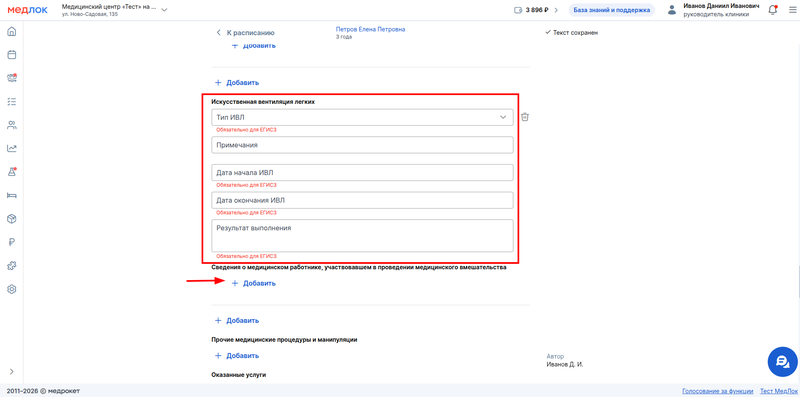The image size is (800, 397).
Task: Open the analytics chart sidebar icon
Action: tap(12, 148)
